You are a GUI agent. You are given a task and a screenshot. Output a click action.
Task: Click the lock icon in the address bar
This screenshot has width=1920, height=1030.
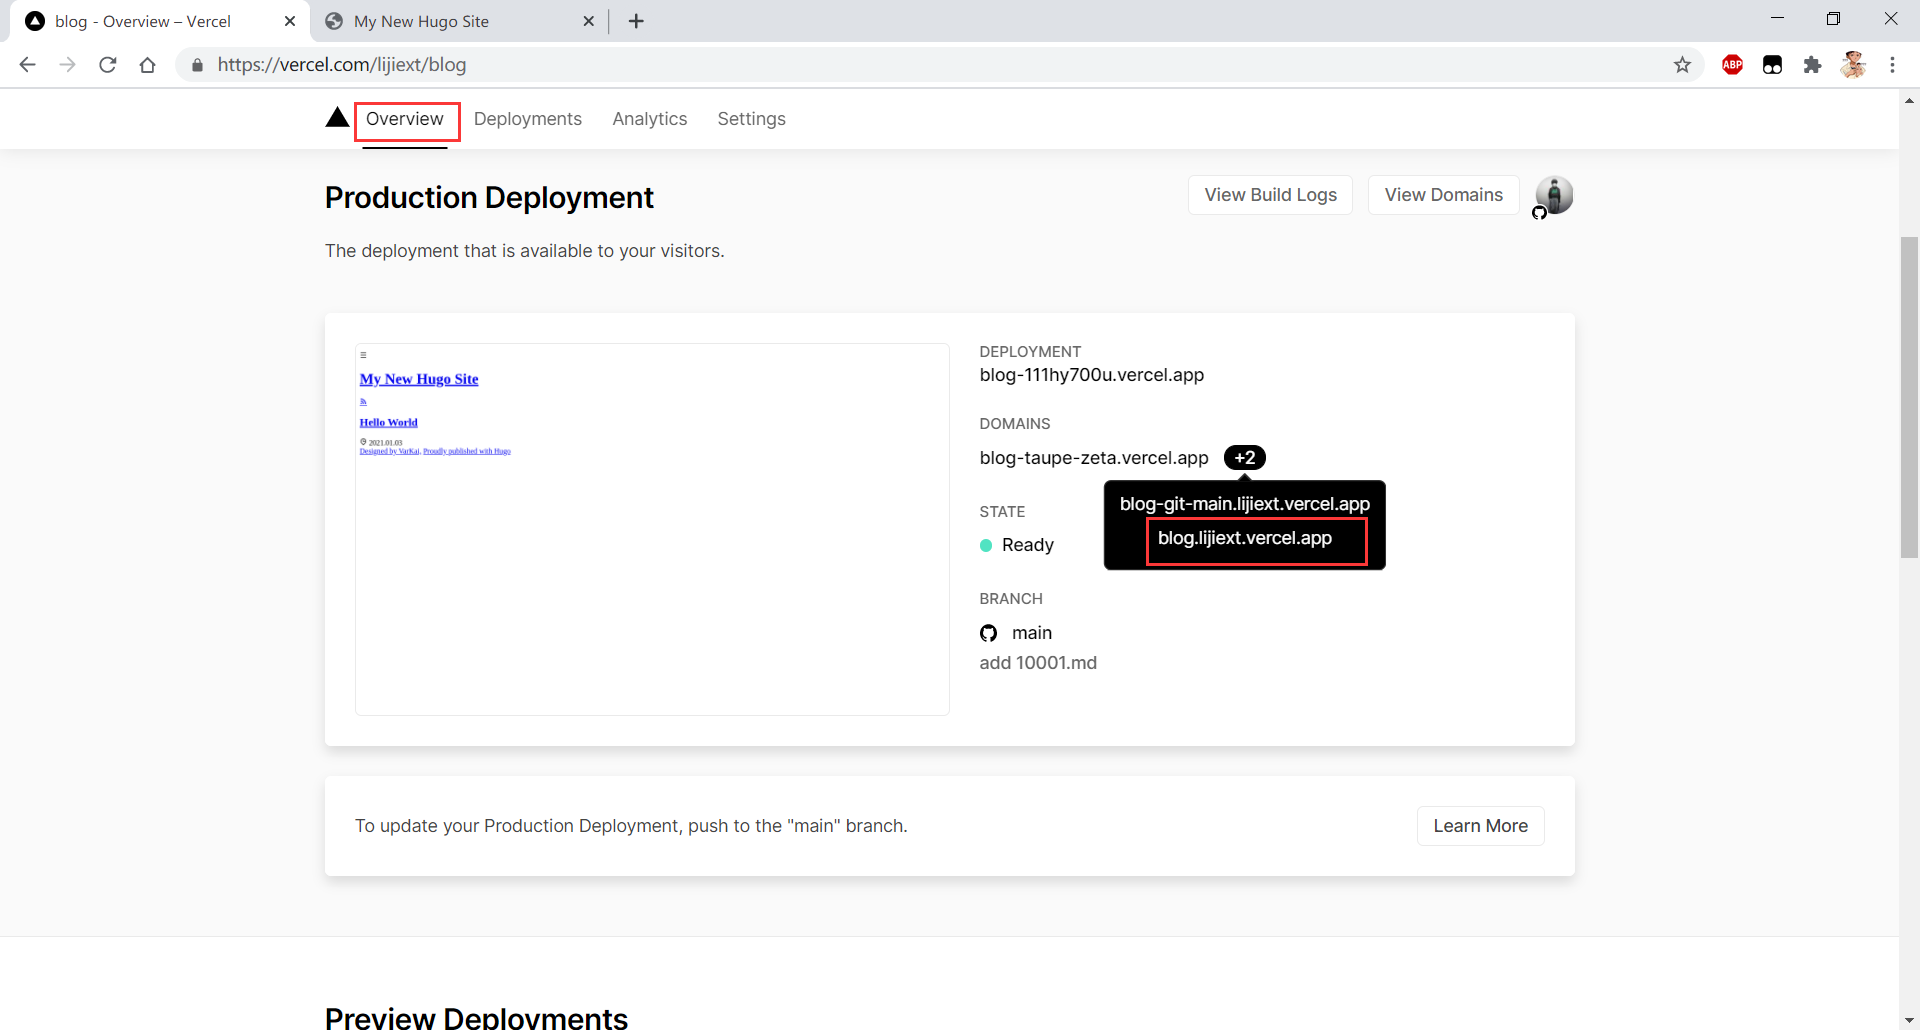(x=197, y=65)
